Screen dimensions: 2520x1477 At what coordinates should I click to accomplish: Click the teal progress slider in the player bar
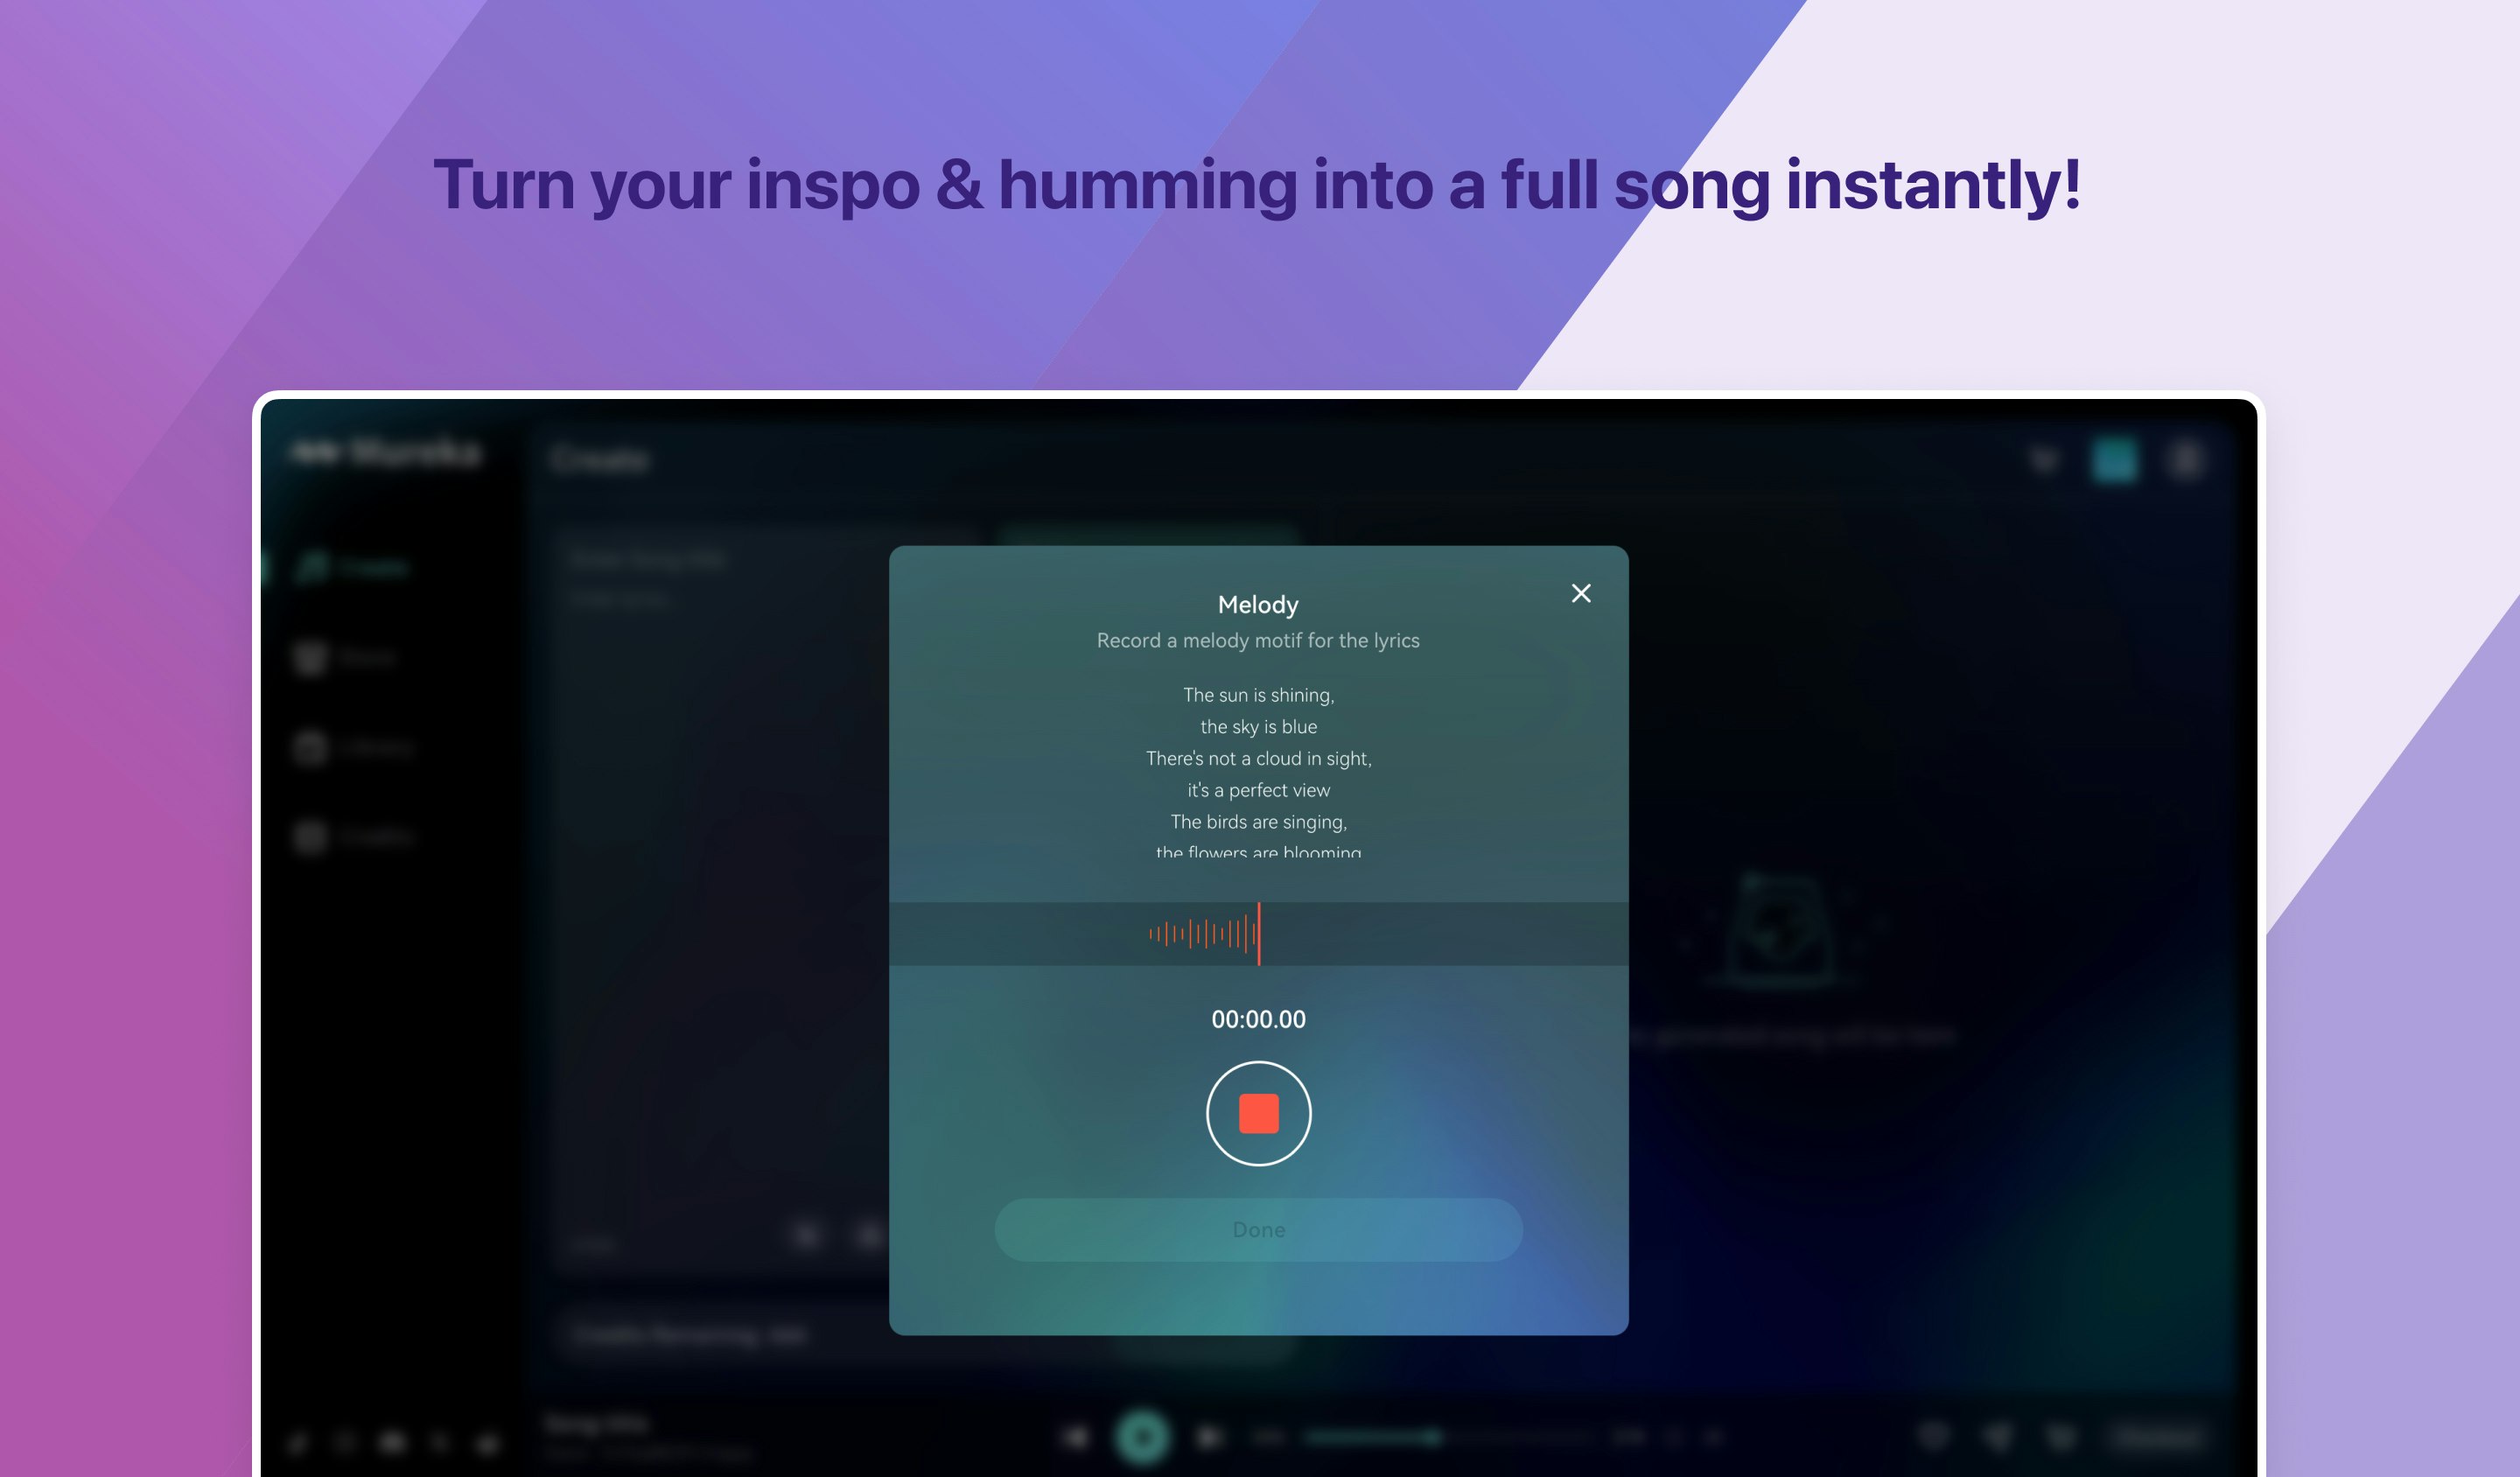click(x=1445, y=1437)
